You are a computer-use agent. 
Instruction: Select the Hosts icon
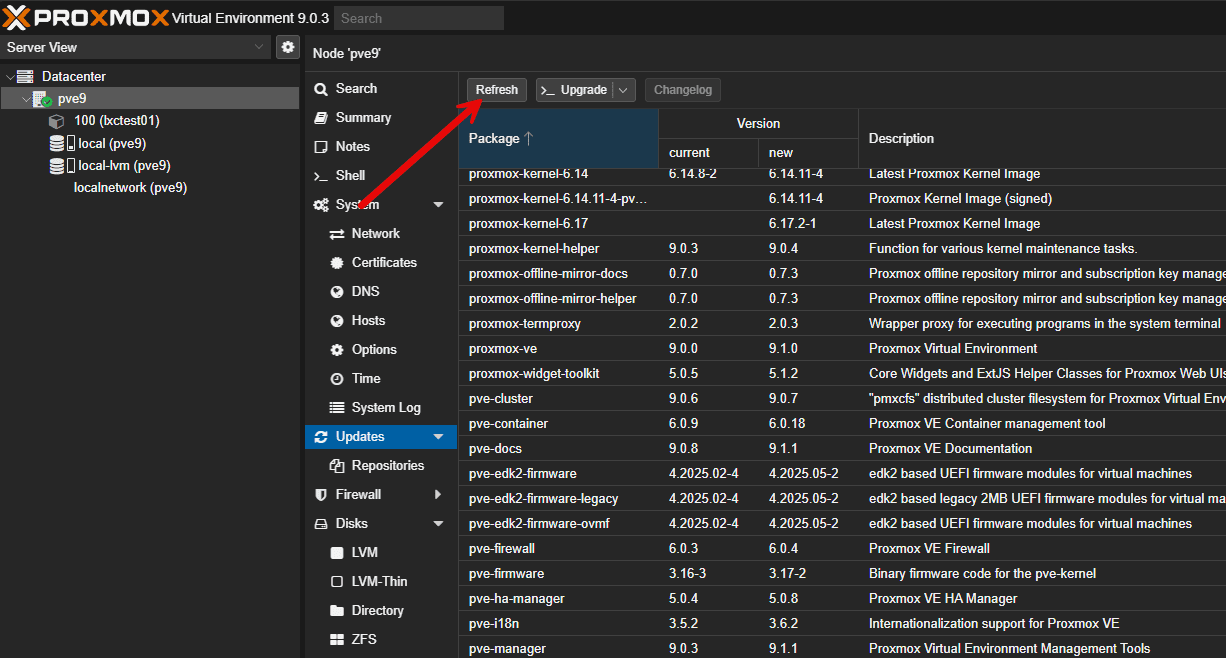337,320
